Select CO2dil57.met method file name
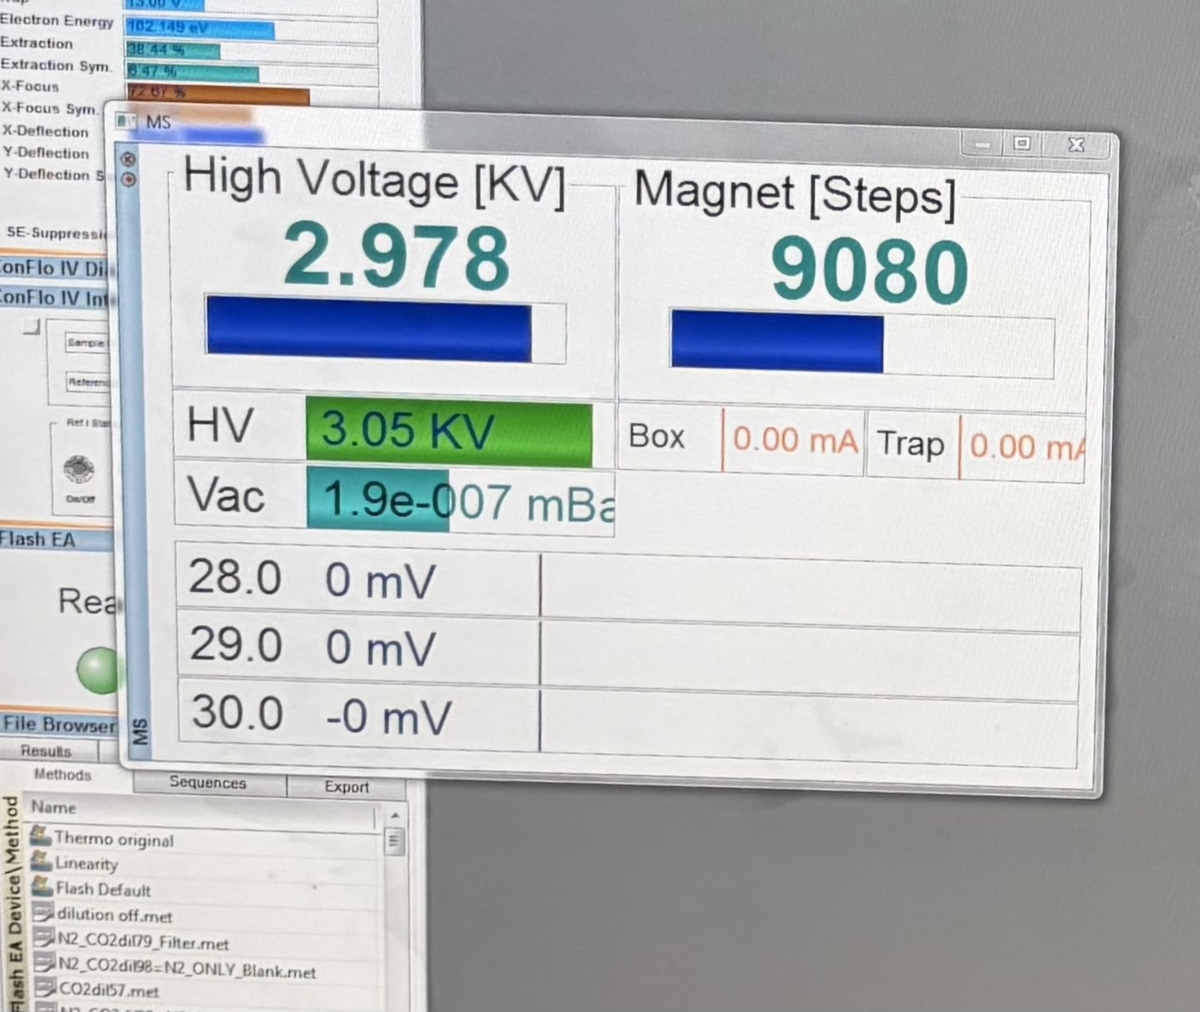This screenshot has height=1012, width=1200. coord(109,991)
